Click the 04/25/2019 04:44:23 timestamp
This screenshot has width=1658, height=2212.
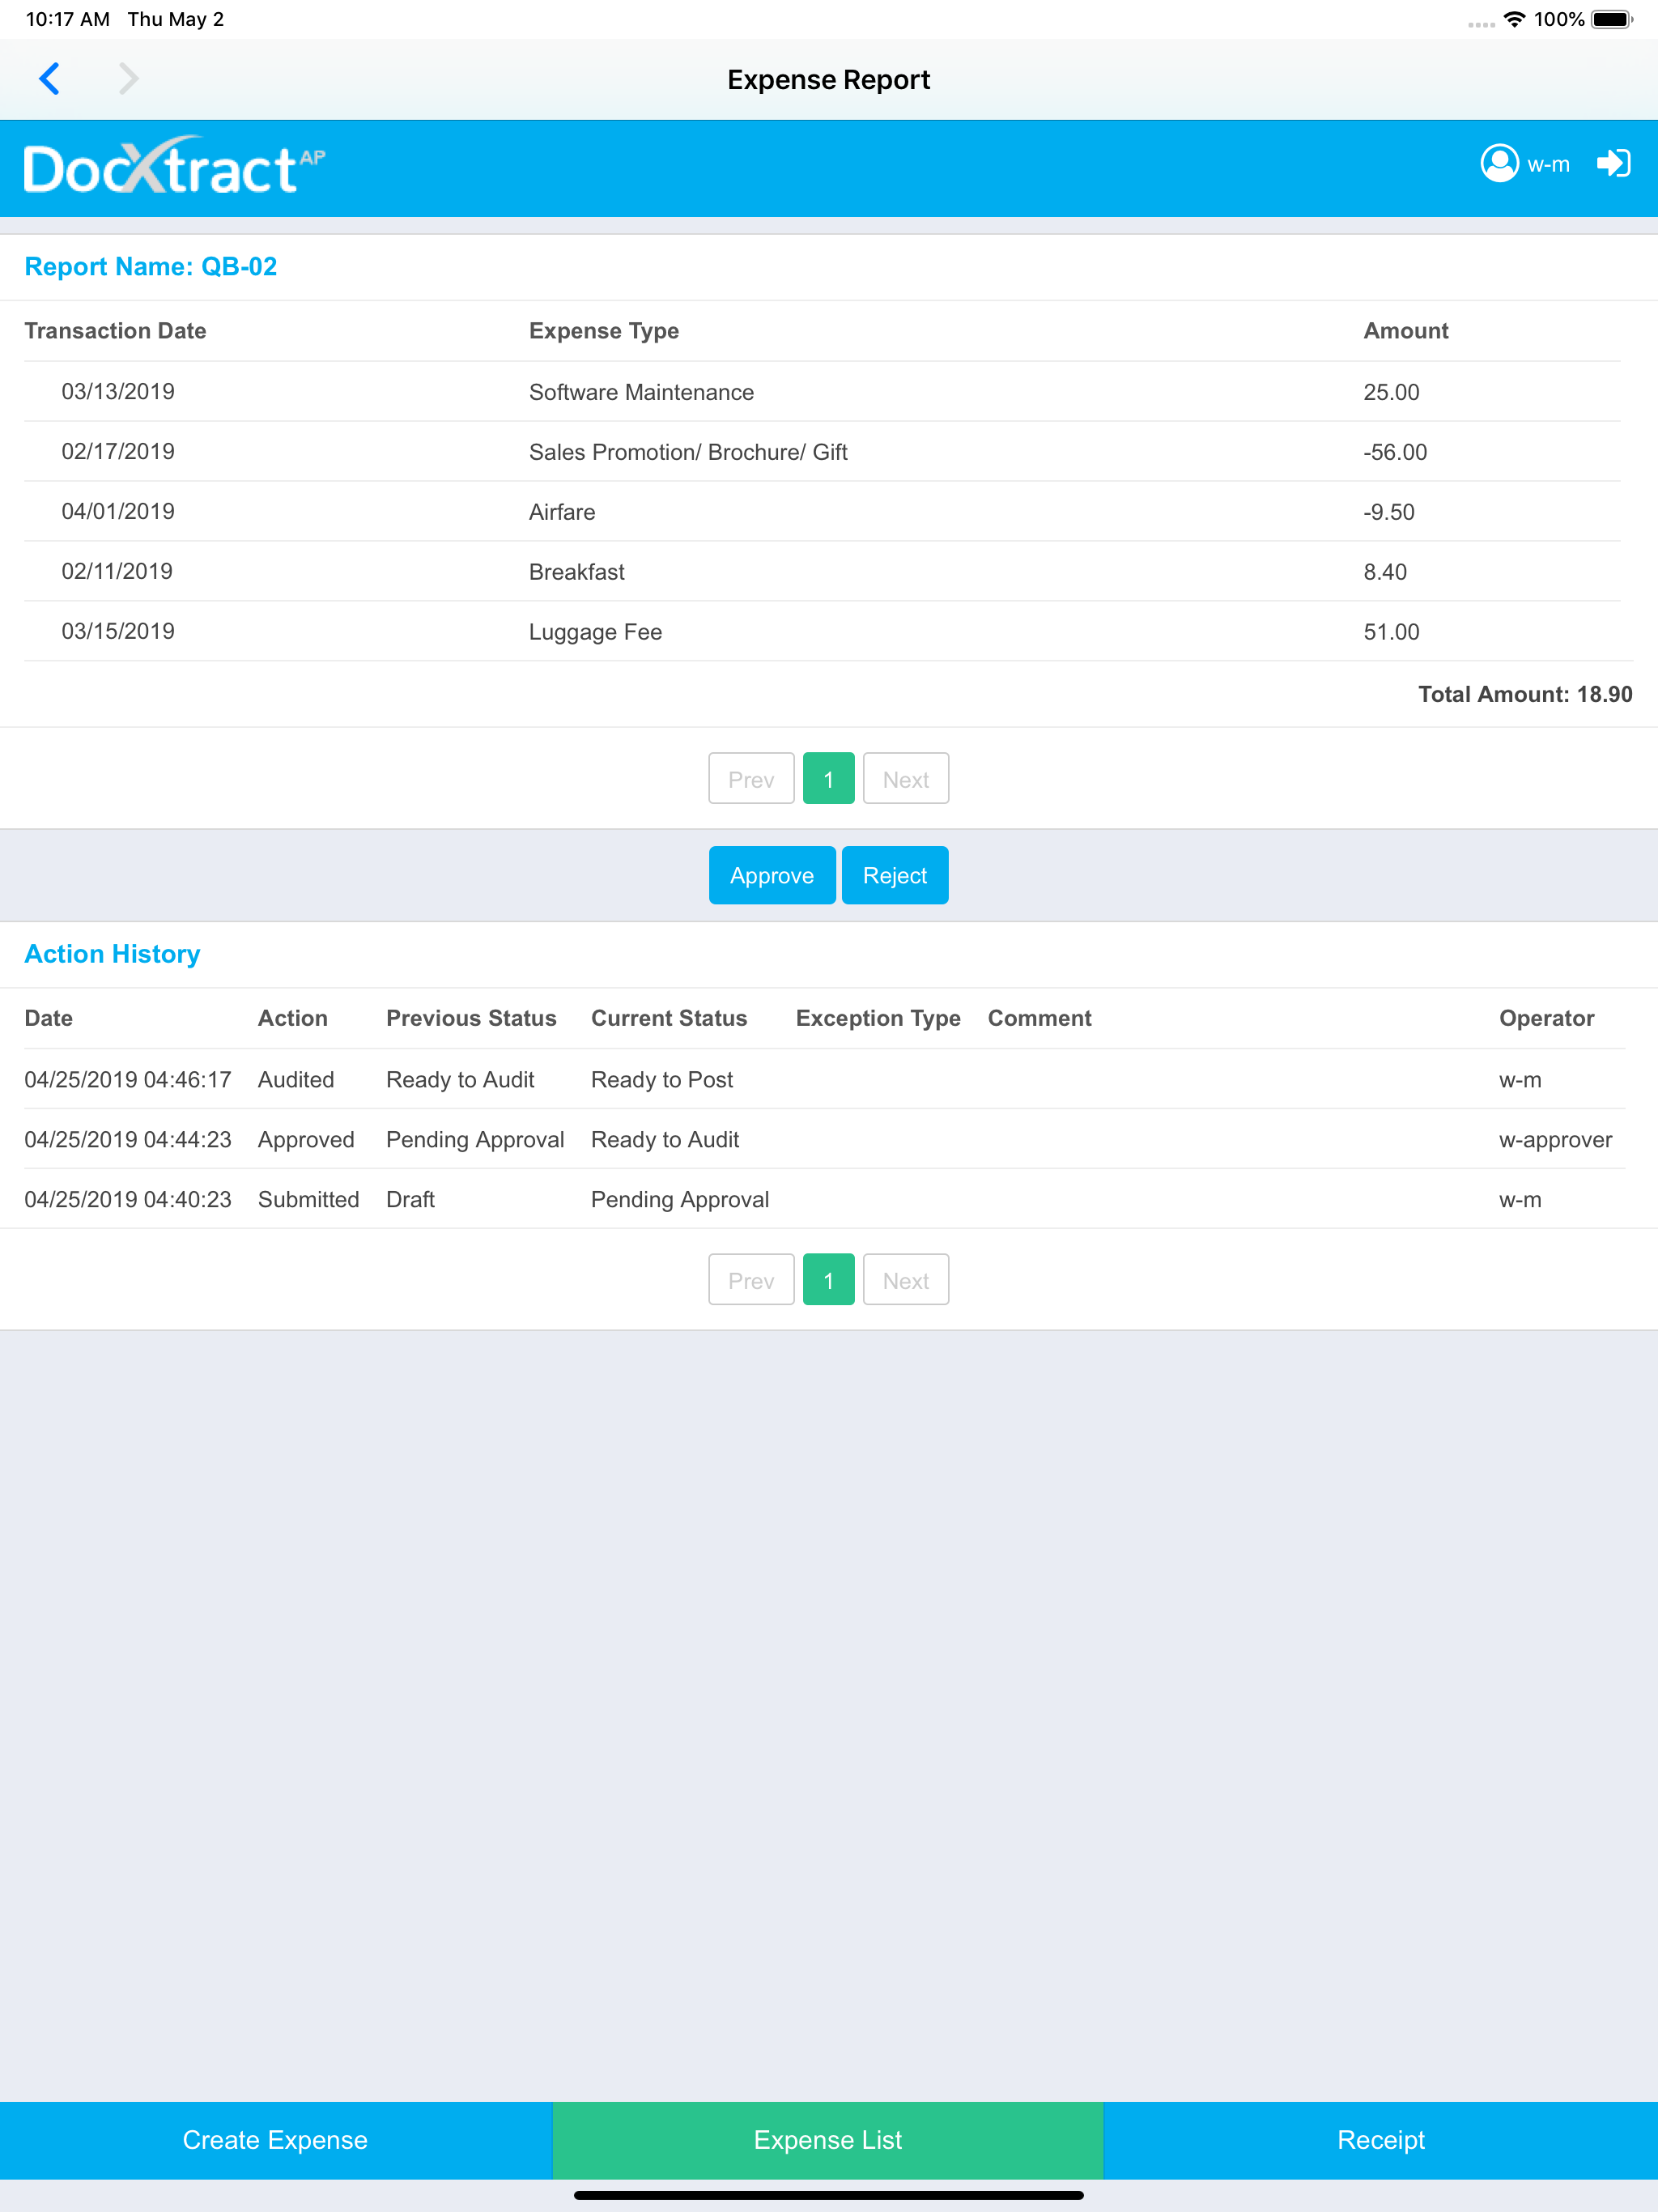point(128,1140)
